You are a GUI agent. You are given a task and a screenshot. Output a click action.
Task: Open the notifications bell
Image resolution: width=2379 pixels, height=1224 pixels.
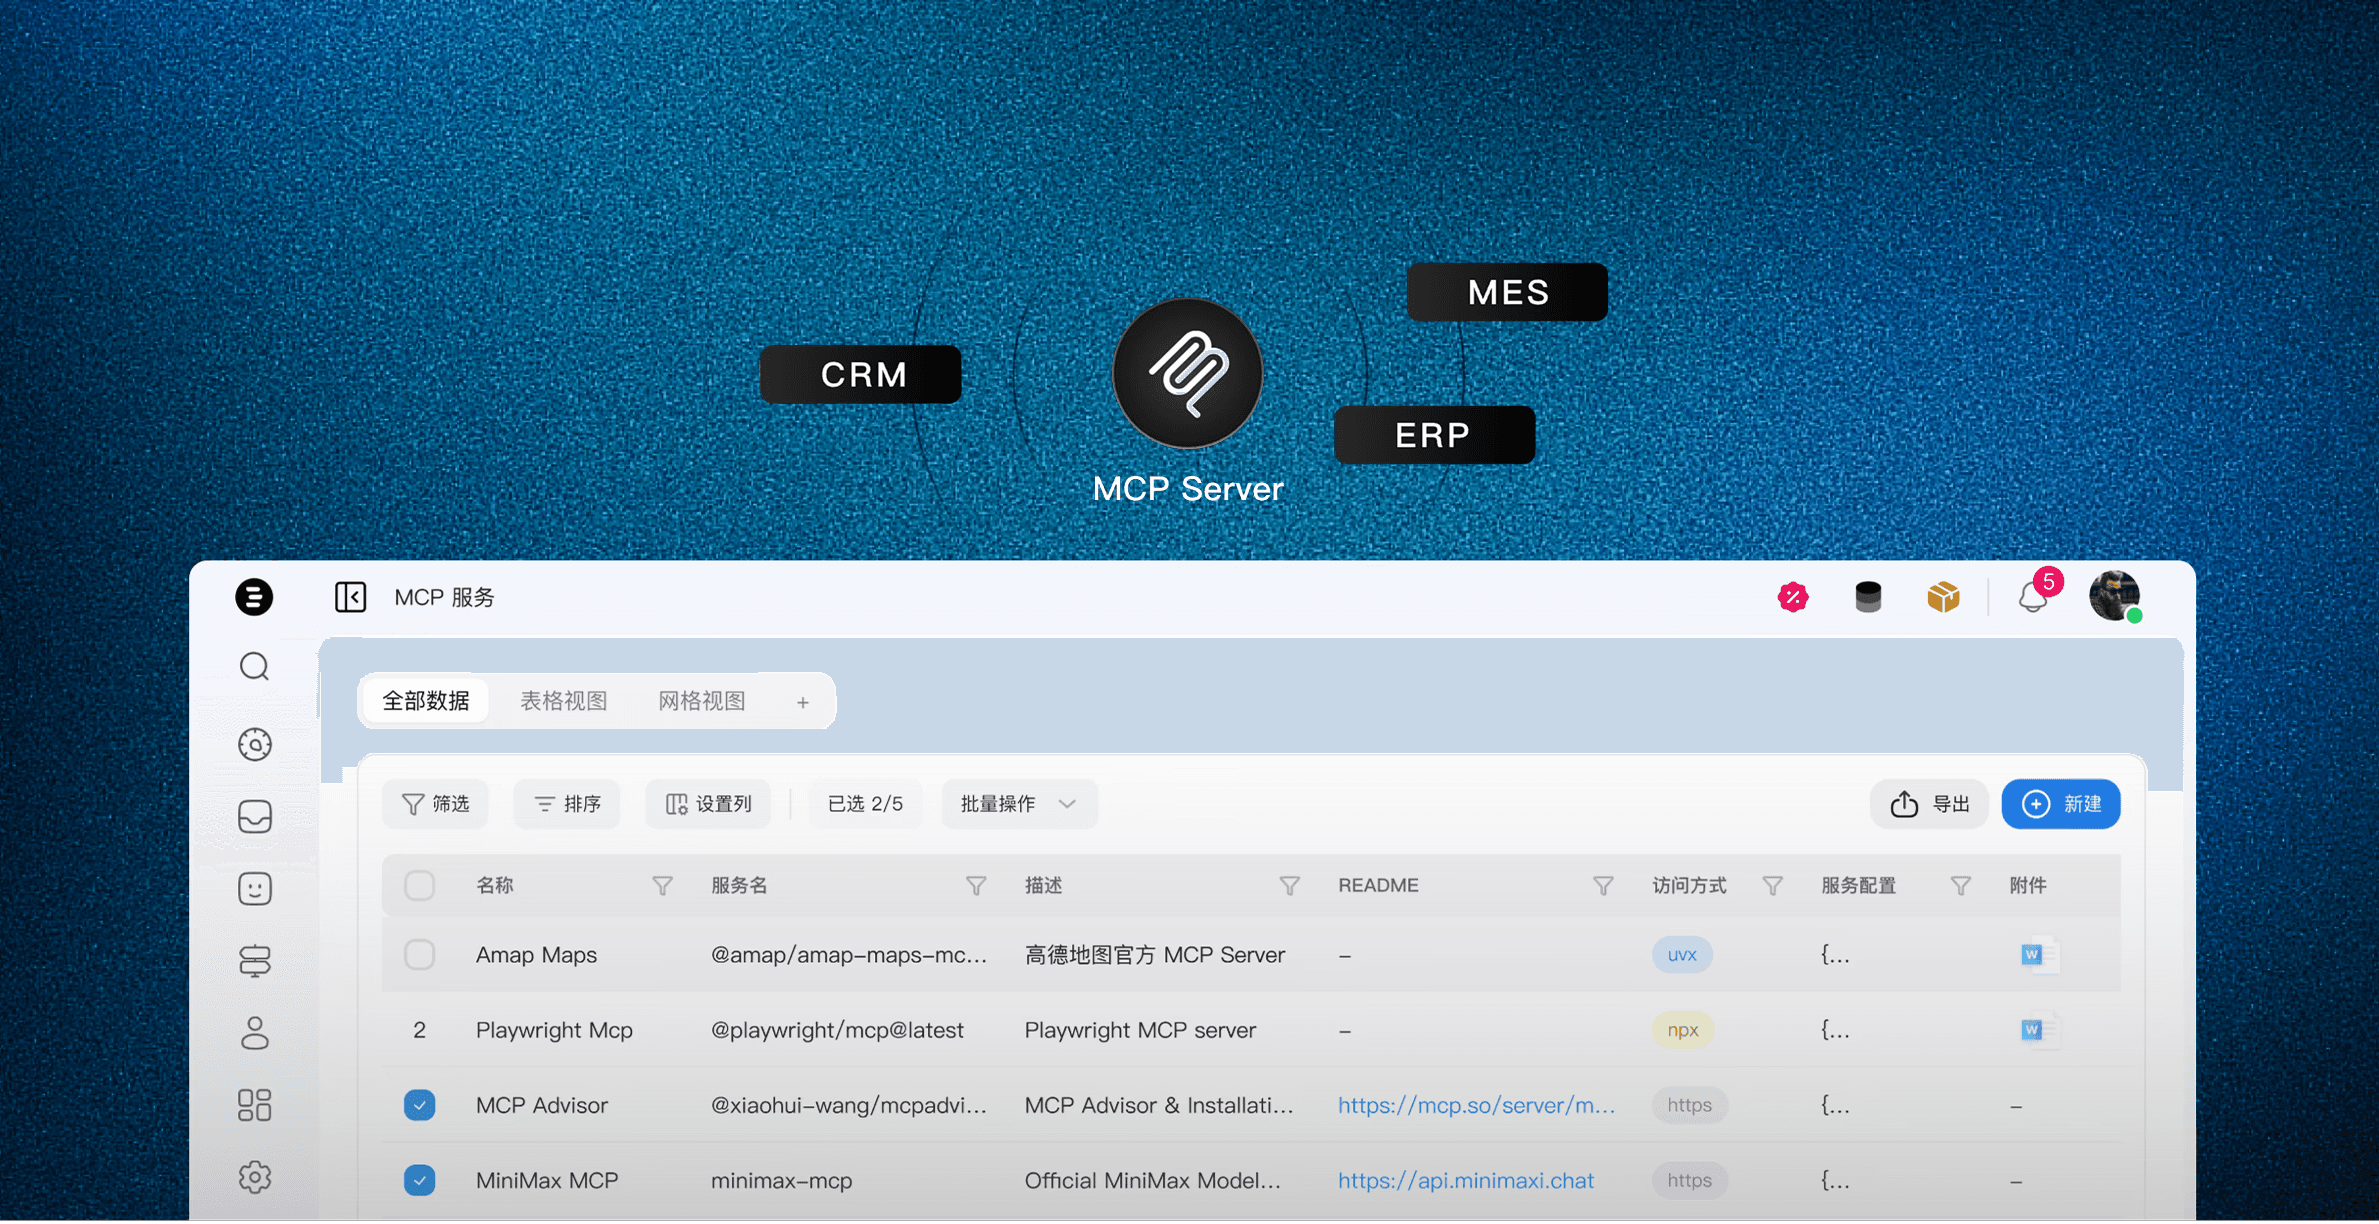[x=2032, y=598]
